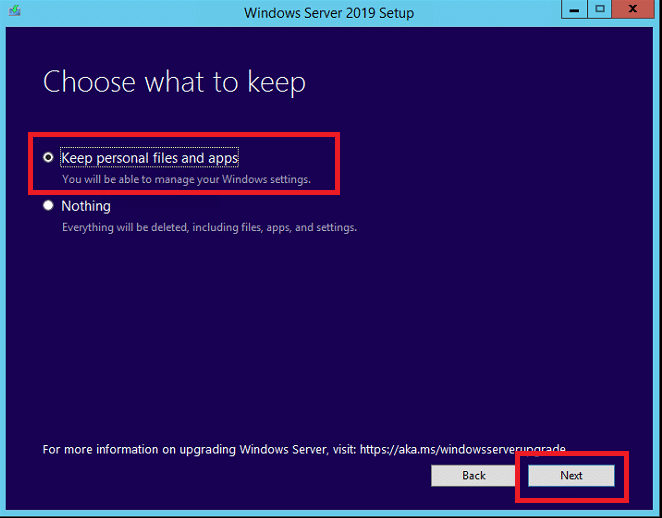This screenshot has height=518, width=662.
Task: Click the setup icon in the title bar
Action: coord(14,11)
